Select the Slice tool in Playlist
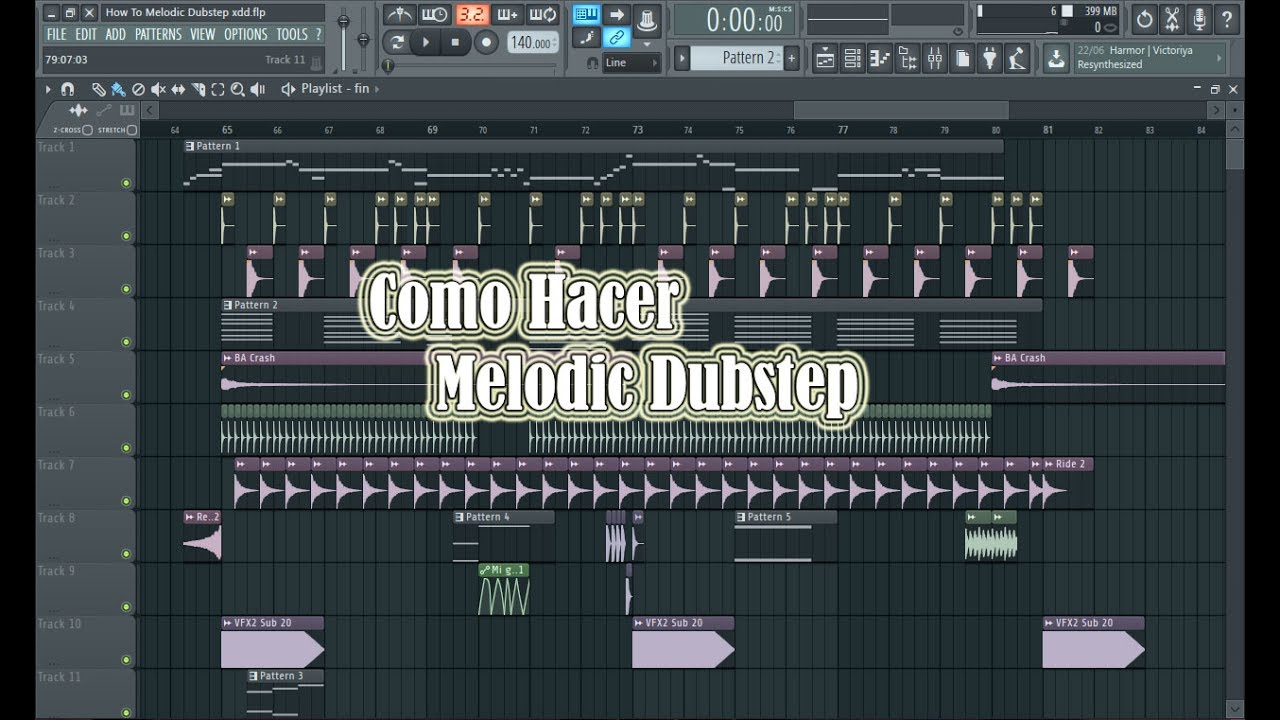 pyautogui.click(x=198, y=89)
